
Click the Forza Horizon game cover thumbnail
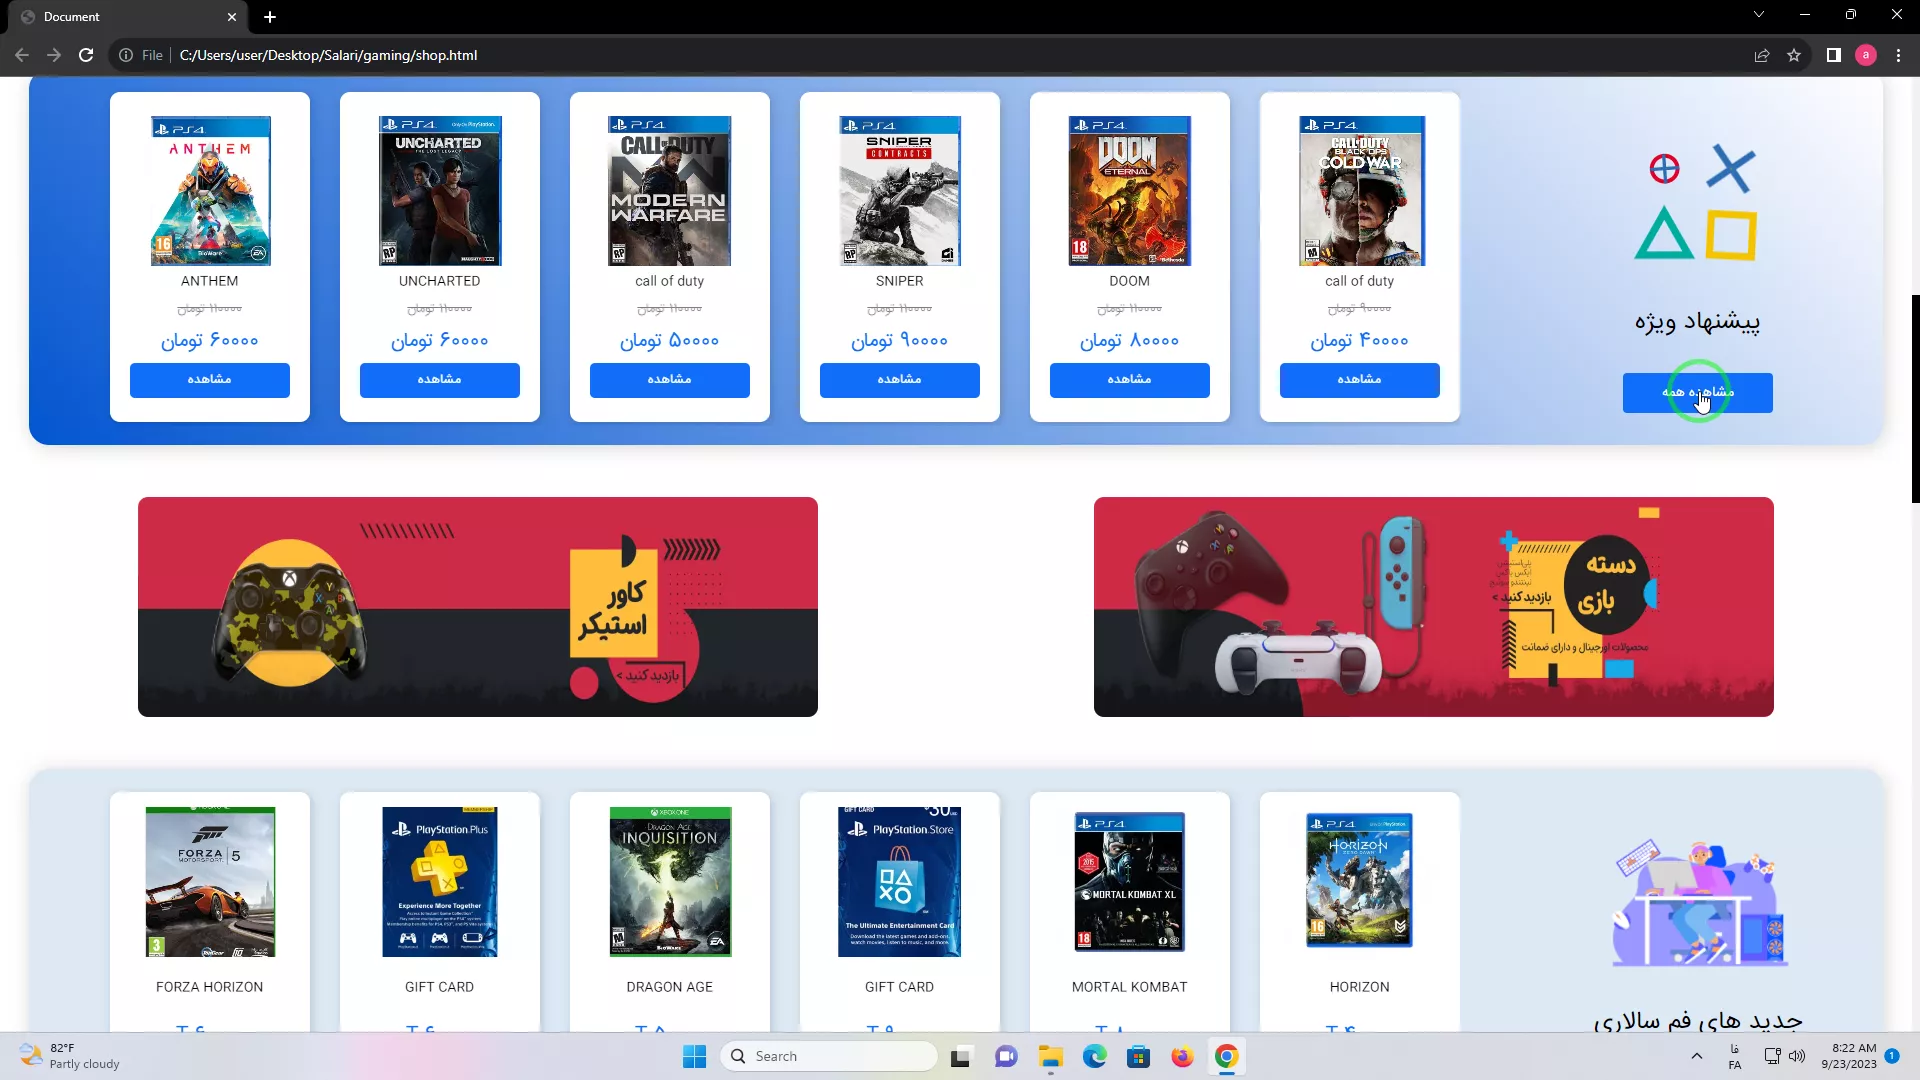[210, 882]
